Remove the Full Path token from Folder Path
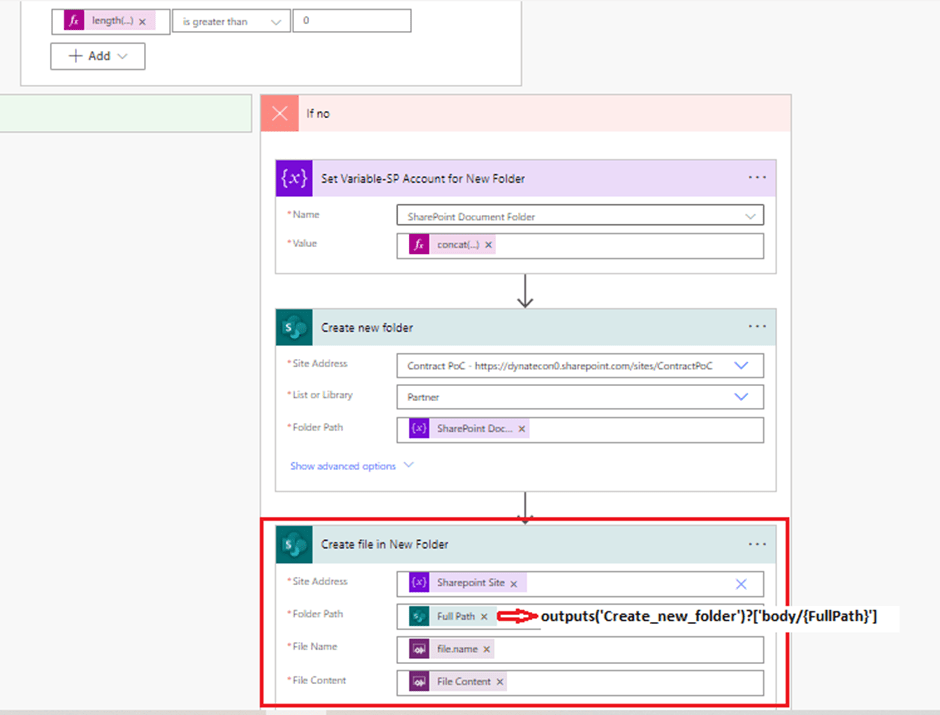This screenshot has height=715, width=940. pyautogui.click(x=484, y=617)
